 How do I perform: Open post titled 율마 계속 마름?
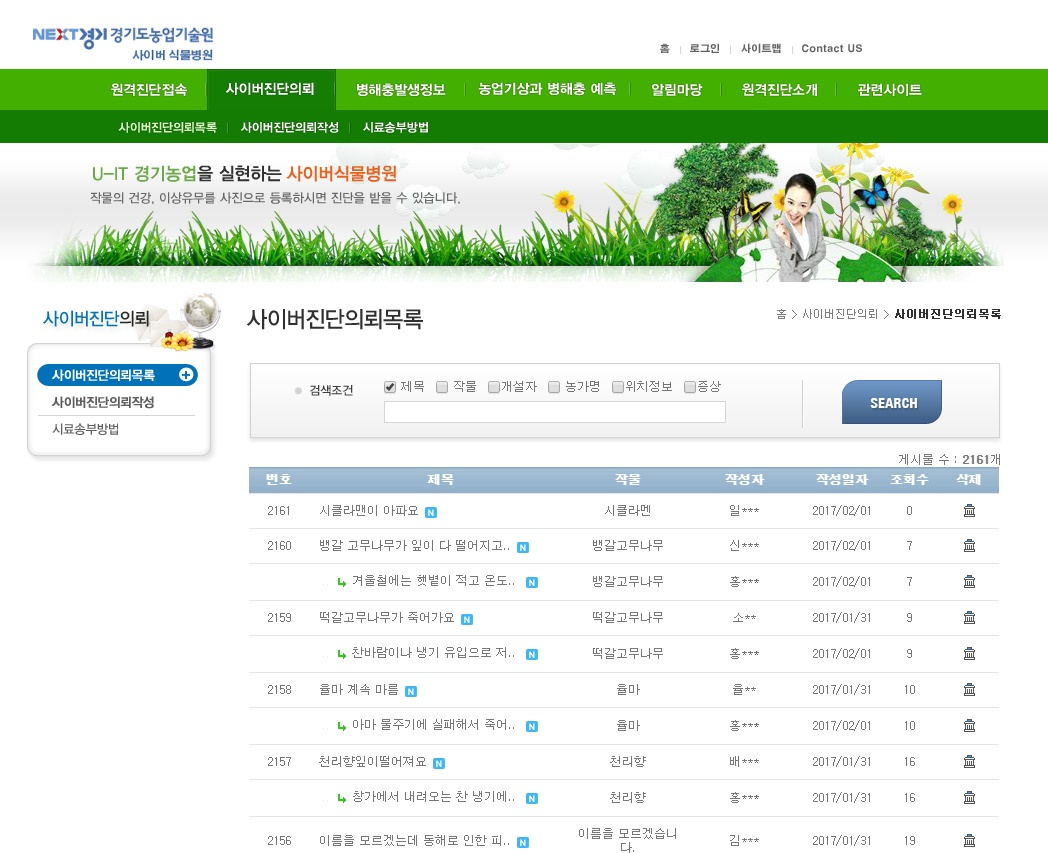pos(358,690)
